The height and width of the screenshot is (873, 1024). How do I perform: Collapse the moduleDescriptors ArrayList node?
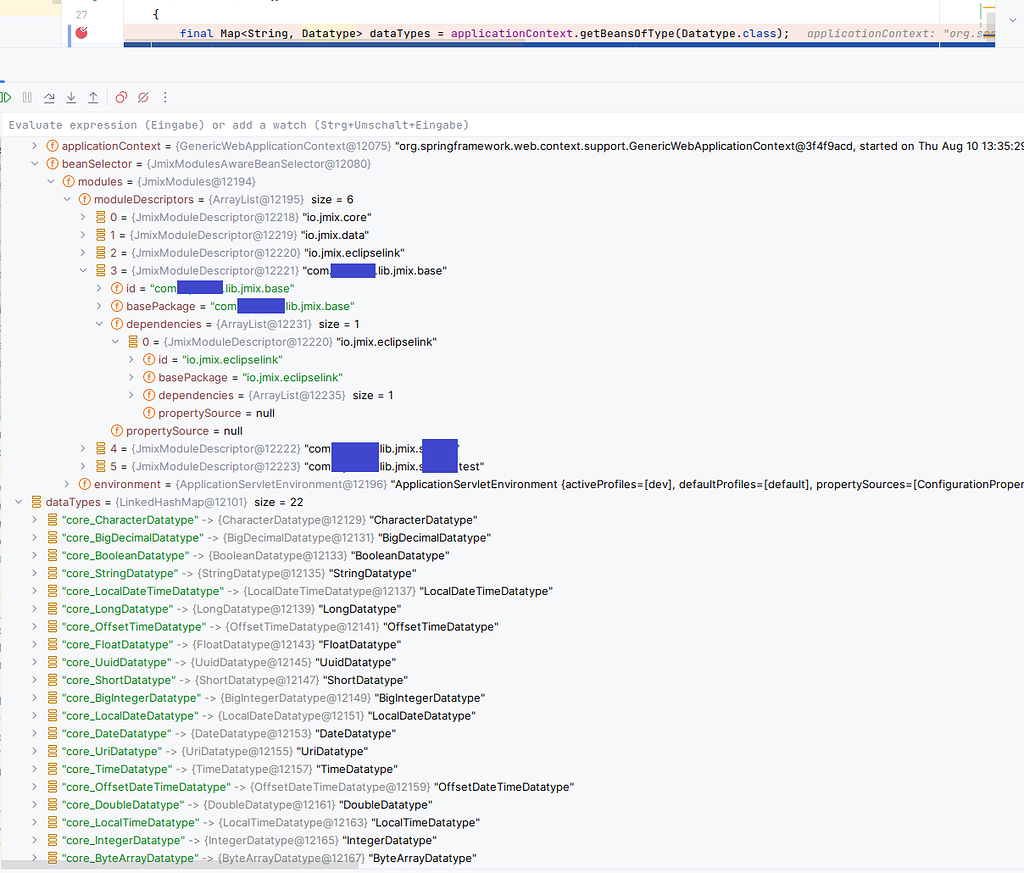[67, 199]
